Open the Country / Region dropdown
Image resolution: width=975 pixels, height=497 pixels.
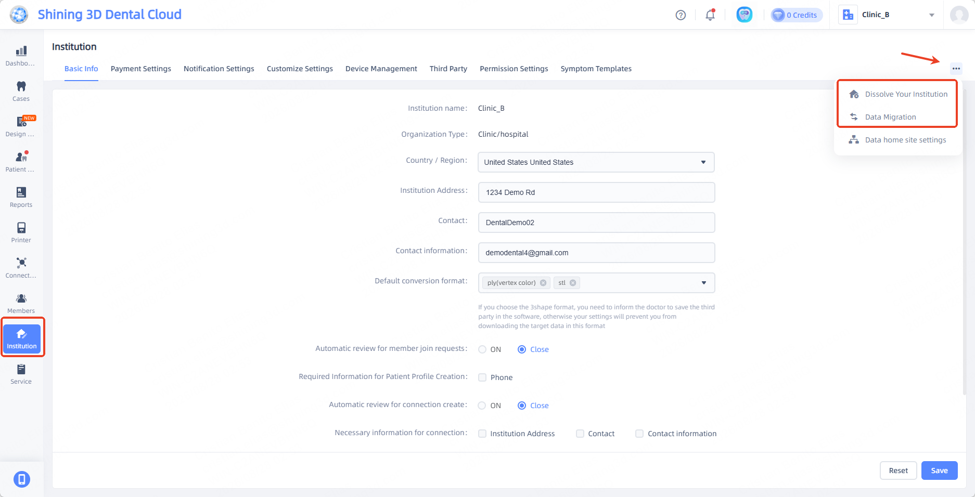[x=596, y=162]
